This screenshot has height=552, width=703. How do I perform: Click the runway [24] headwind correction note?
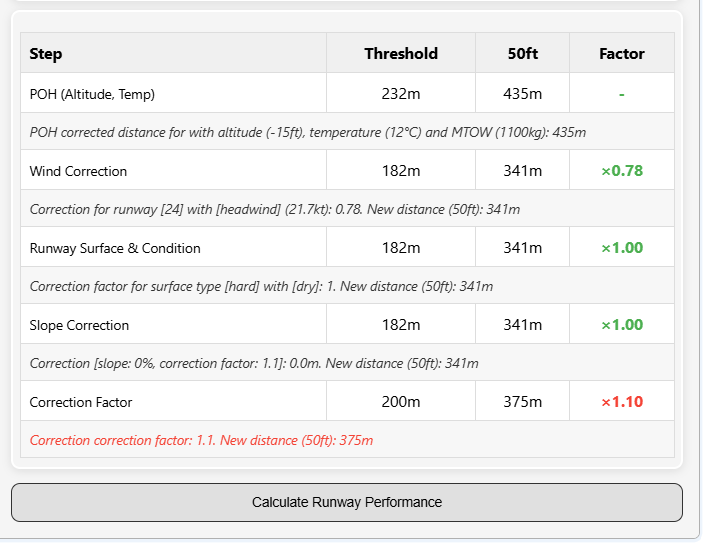coord(274,209)
